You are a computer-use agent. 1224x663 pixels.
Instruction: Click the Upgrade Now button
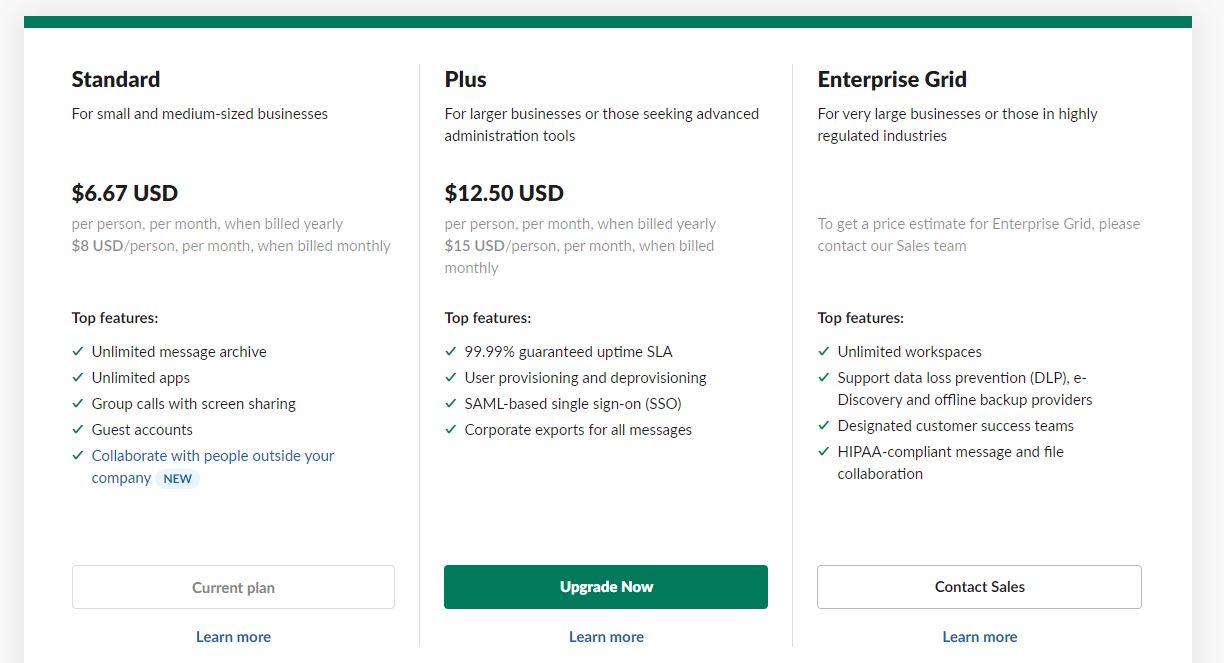[606, 587]
